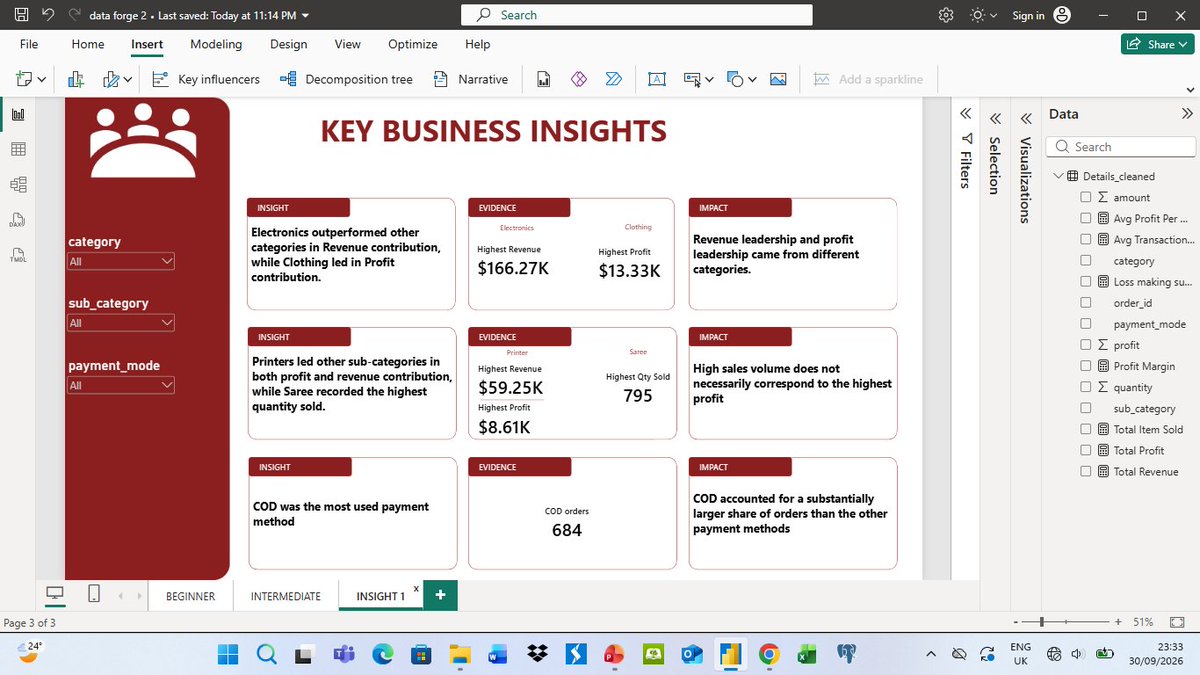Image resolution: width=1200 pixels, height=675 pixels.
Task: Click the zoom out minus button
Action: (1016, 622)
